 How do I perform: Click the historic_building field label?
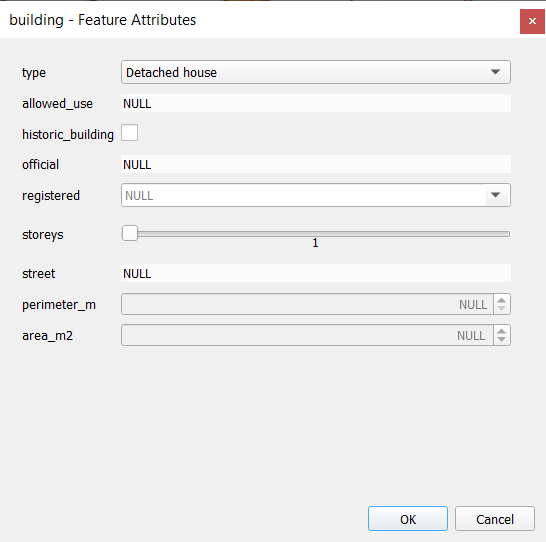[68, 134]
